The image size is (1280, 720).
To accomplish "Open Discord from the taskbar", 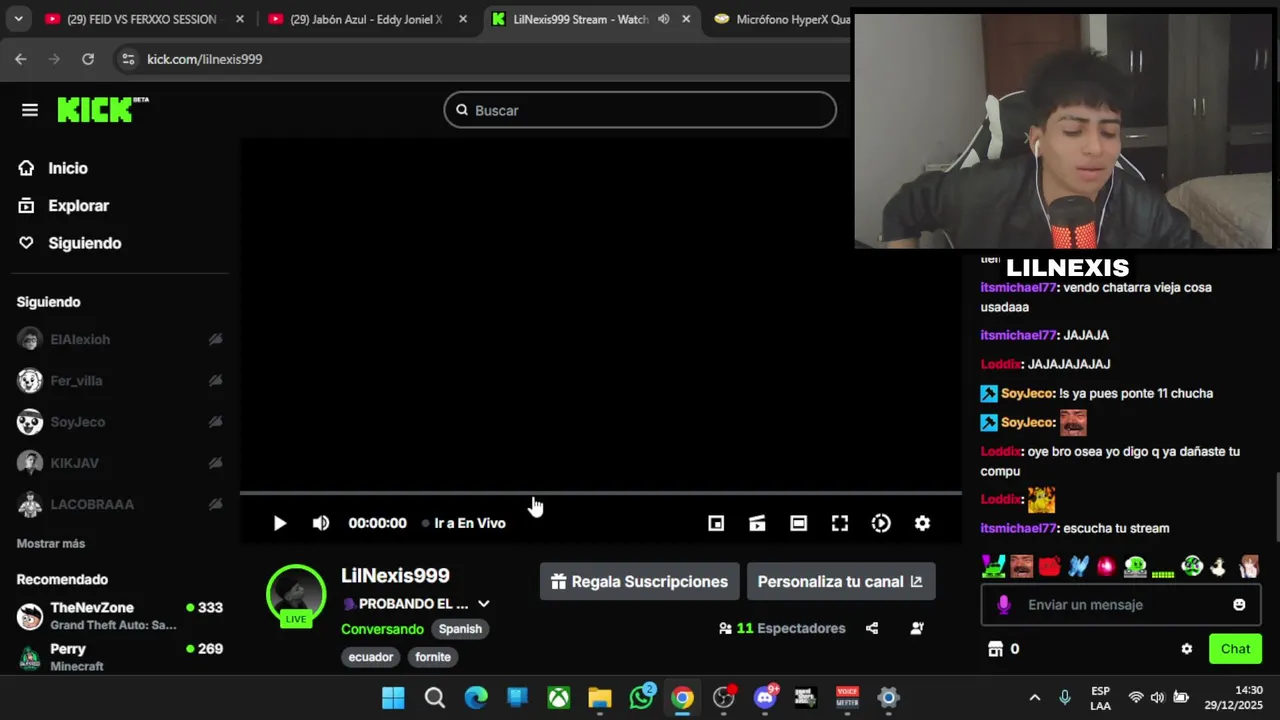I will point(766,697).
